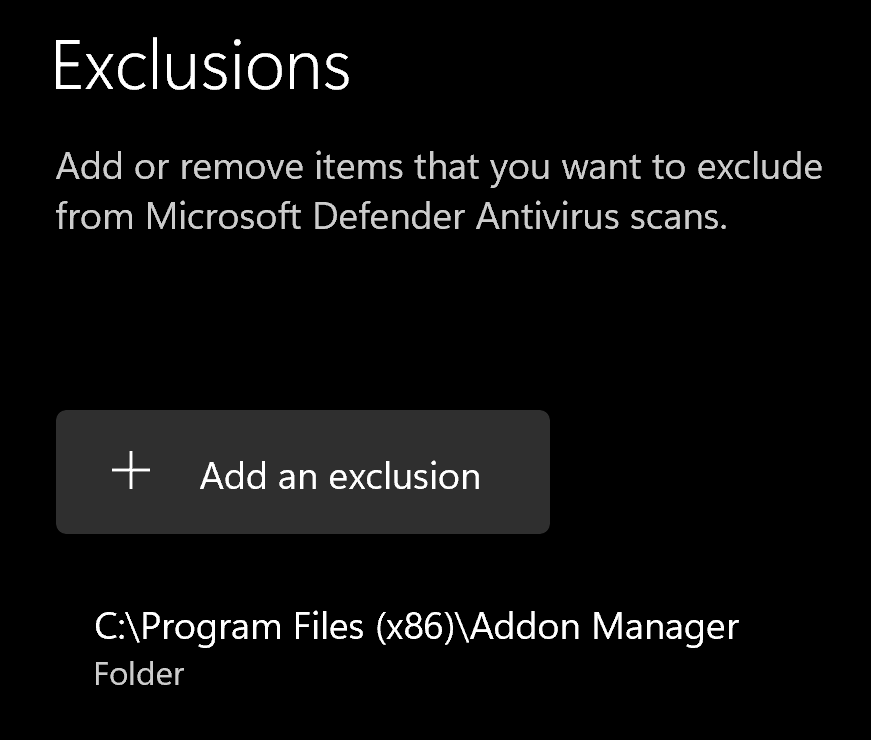
Task: Click the word "exclude" in the description
Action: point(760,166)
